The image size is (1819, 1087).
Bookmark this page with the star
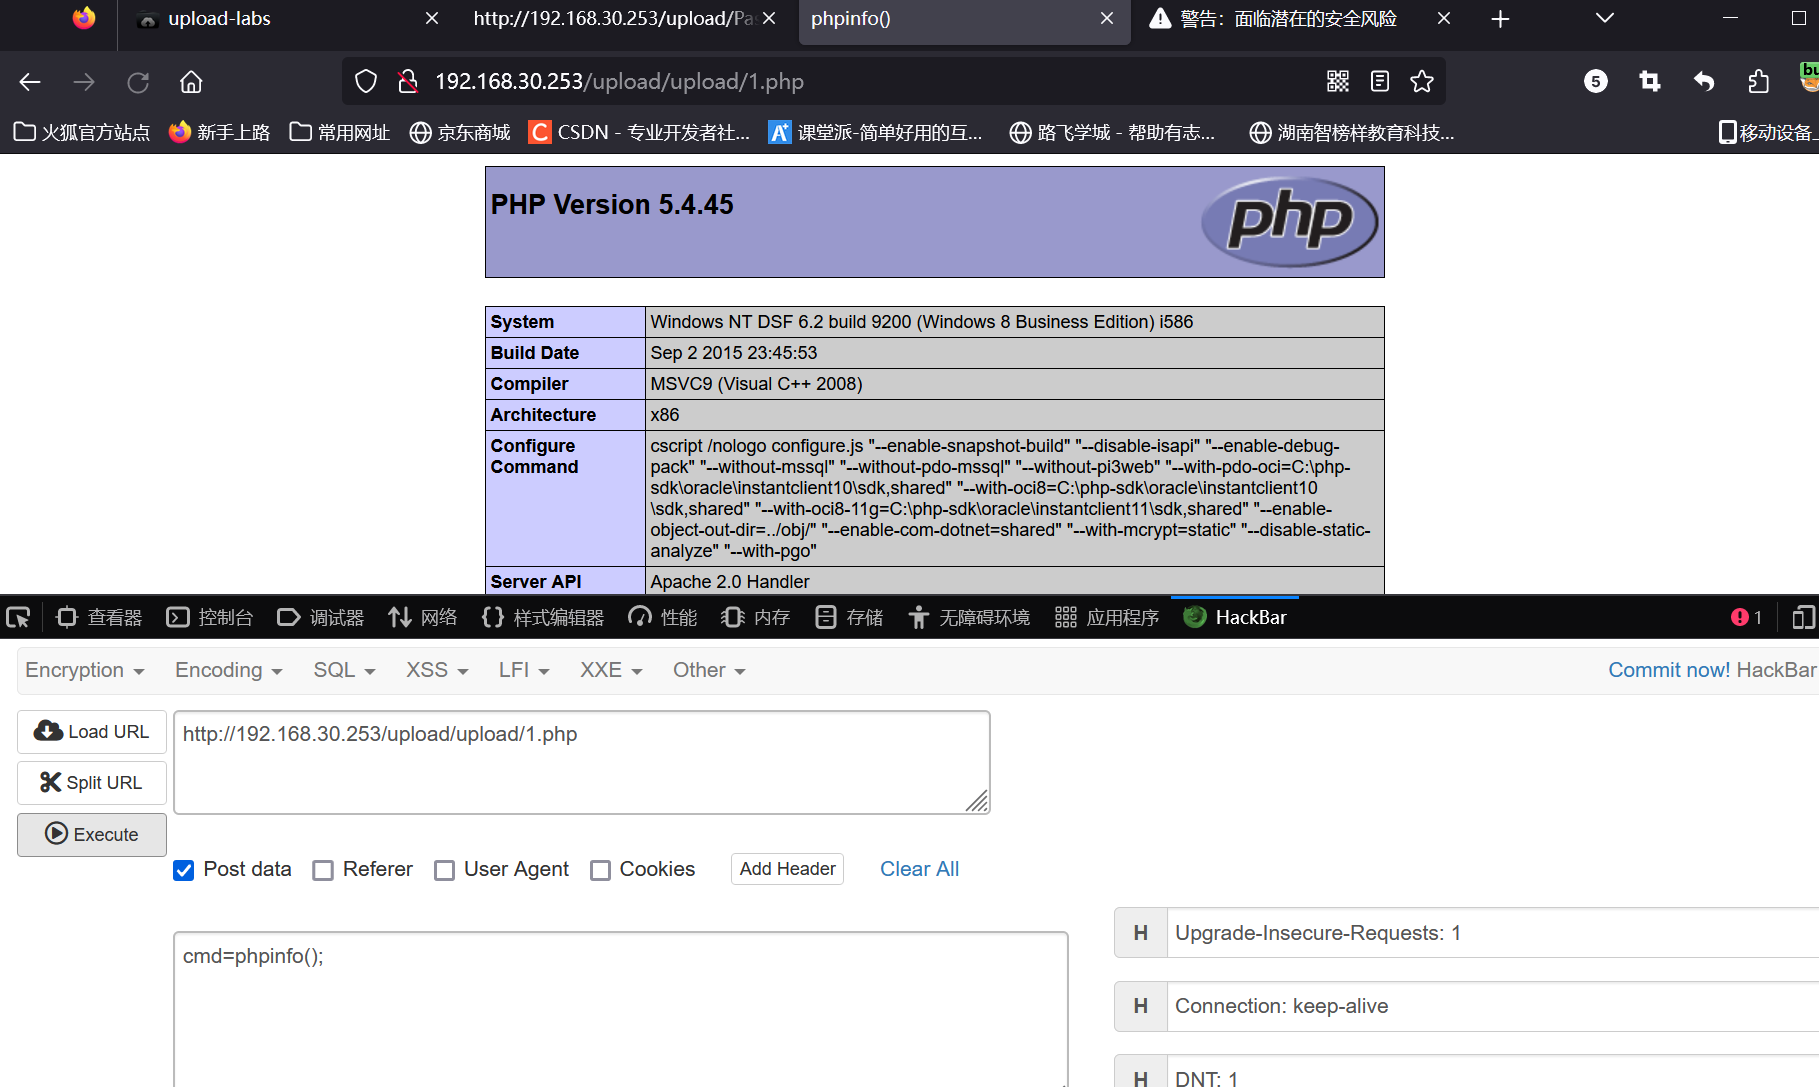click(x=1422, y=82)
